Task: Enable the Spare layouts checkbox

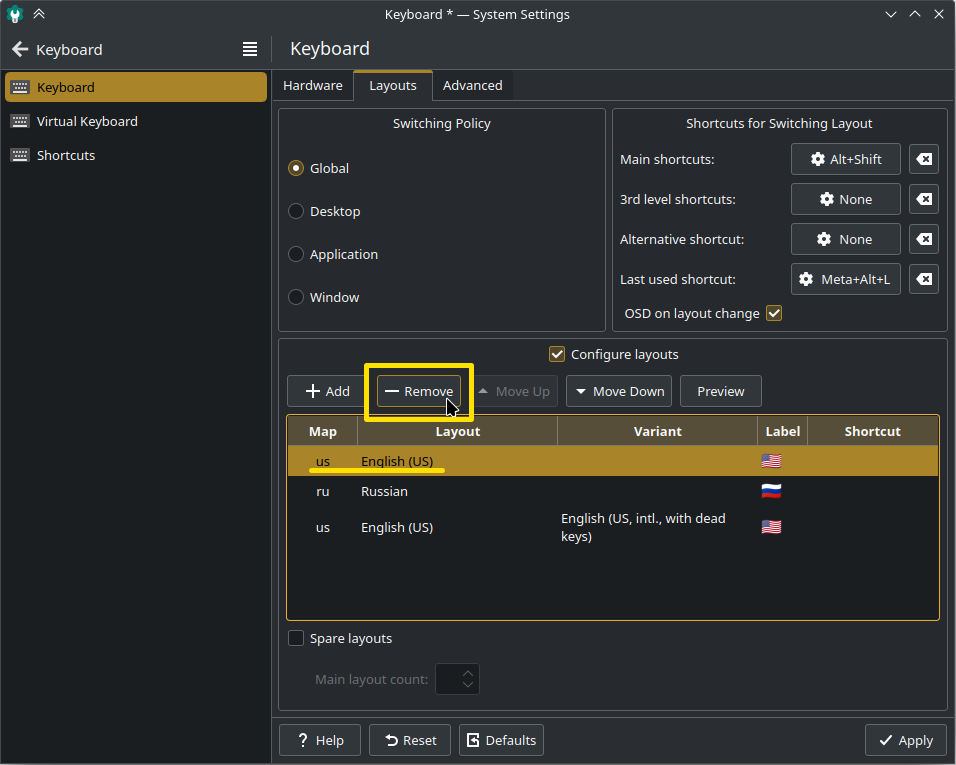Action: [x=296, y=638]
